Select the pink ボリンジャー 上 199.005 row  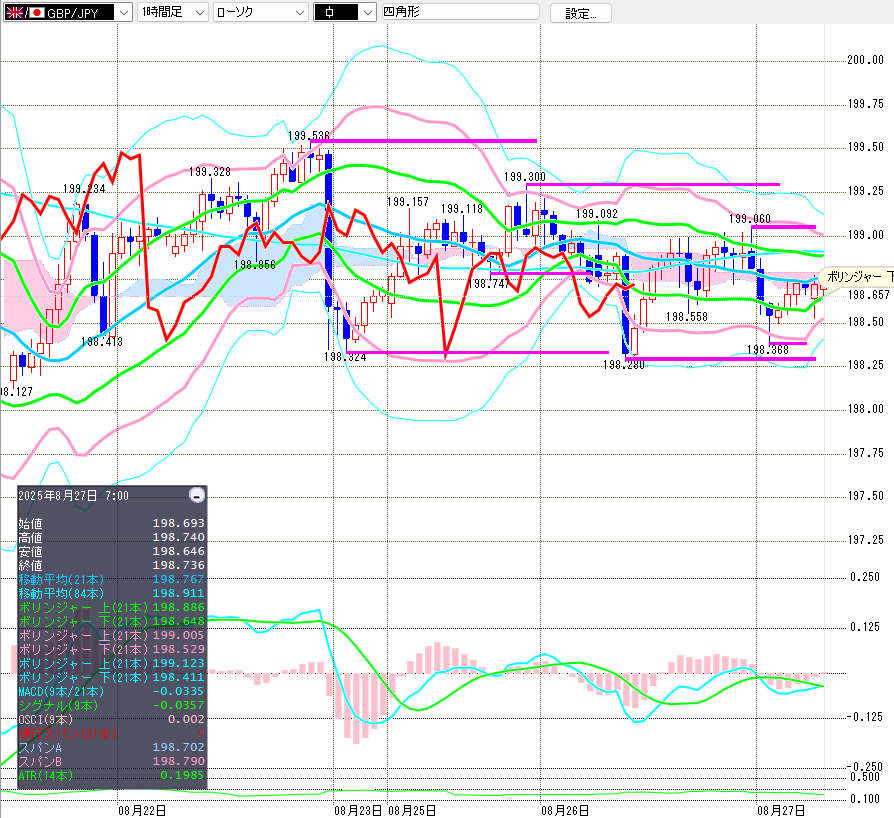coord(112,635)
